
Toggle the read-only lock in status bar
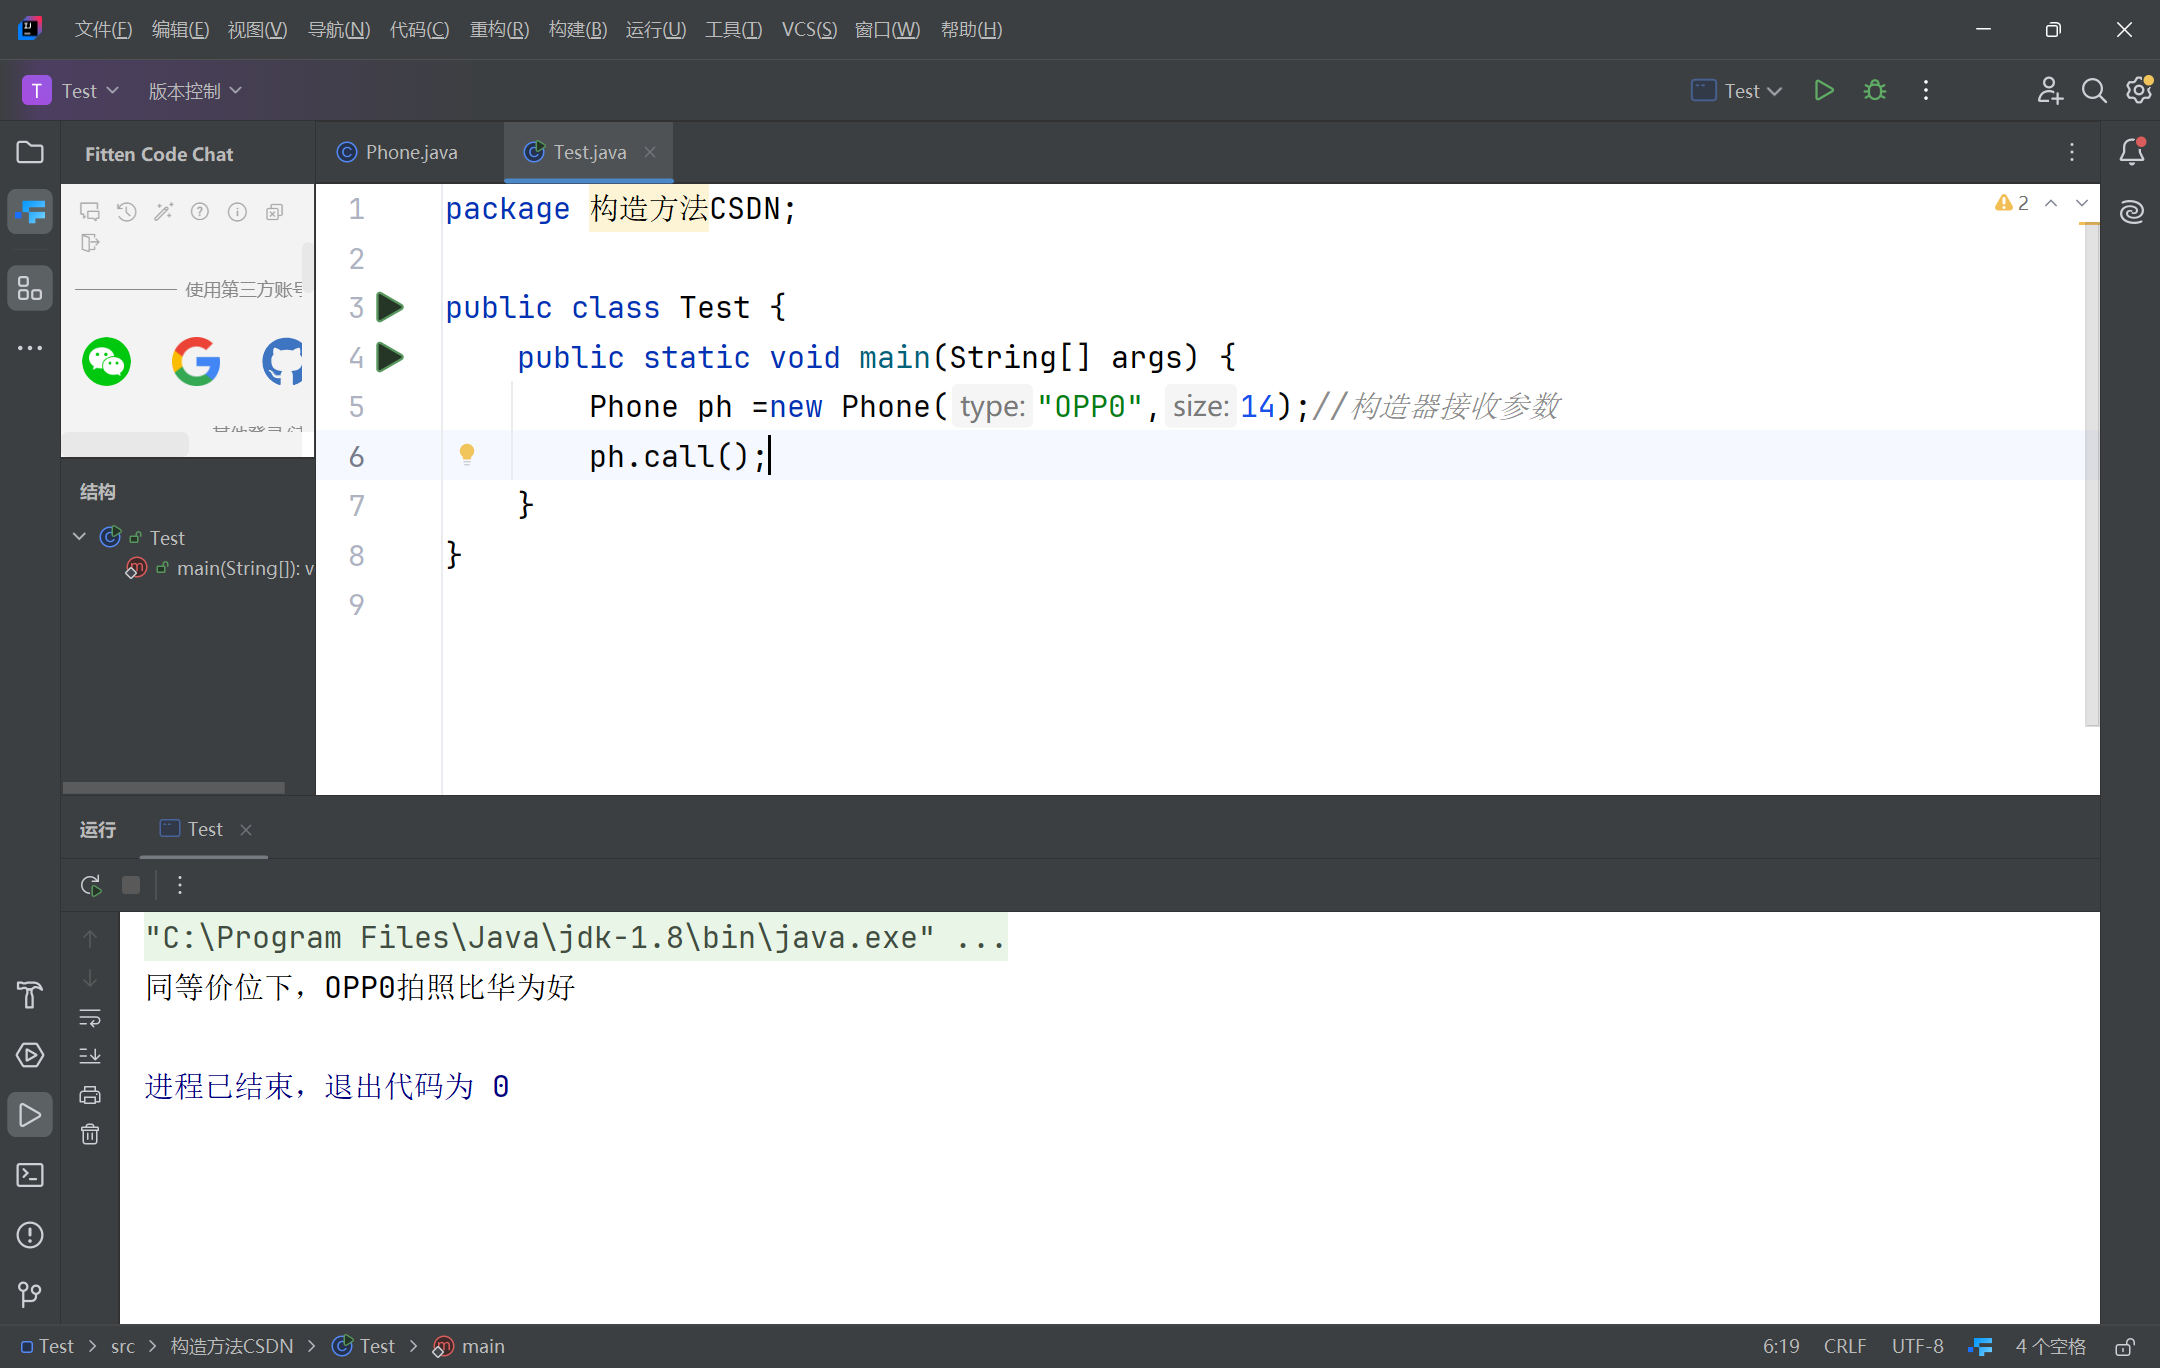coord(2126,1346)
